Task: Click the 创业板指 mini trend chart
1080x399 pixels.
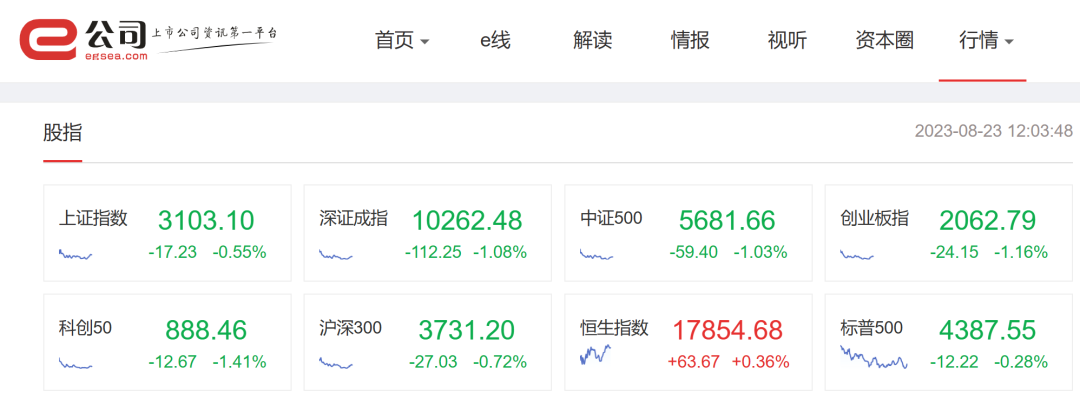Action: coord(857,255)
